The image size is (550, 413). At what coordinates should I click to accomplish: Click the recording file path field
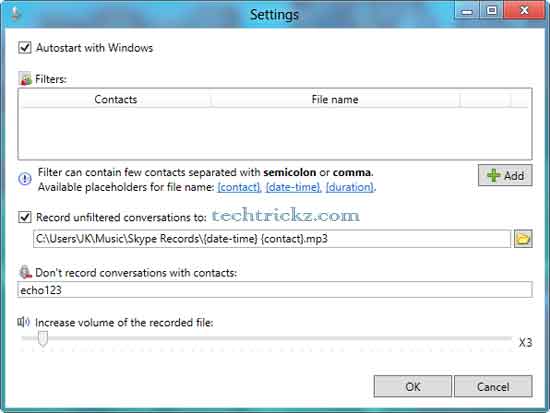272,239
